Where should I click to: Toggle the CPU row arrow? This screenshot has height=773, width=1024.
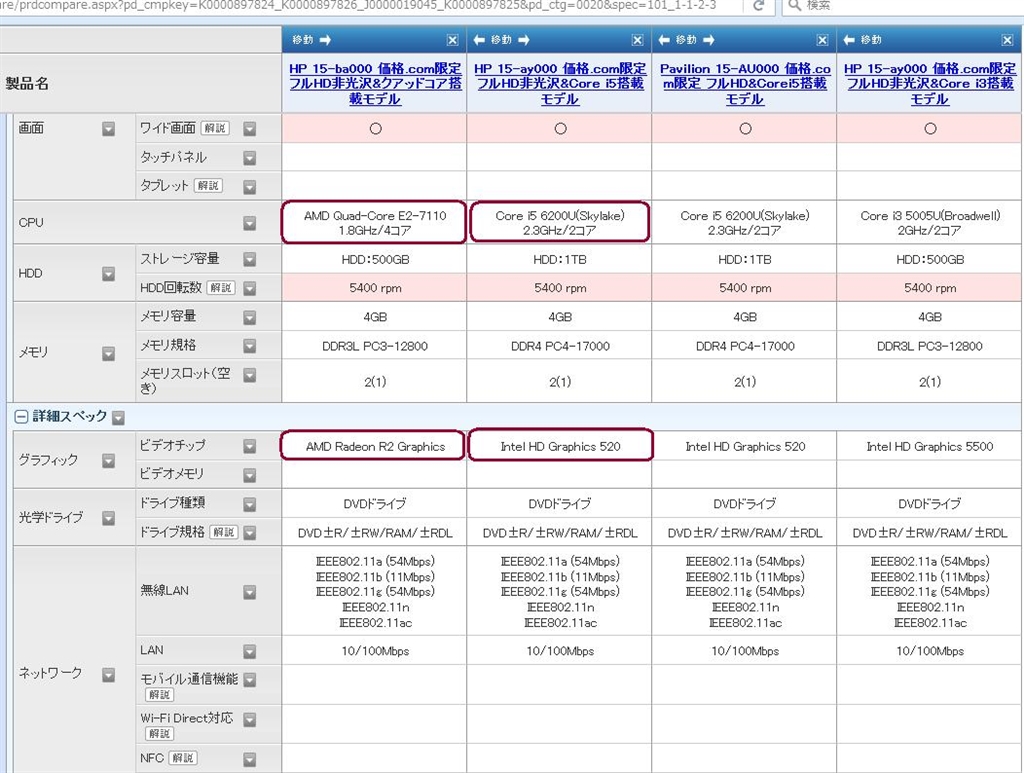(249, 223)
